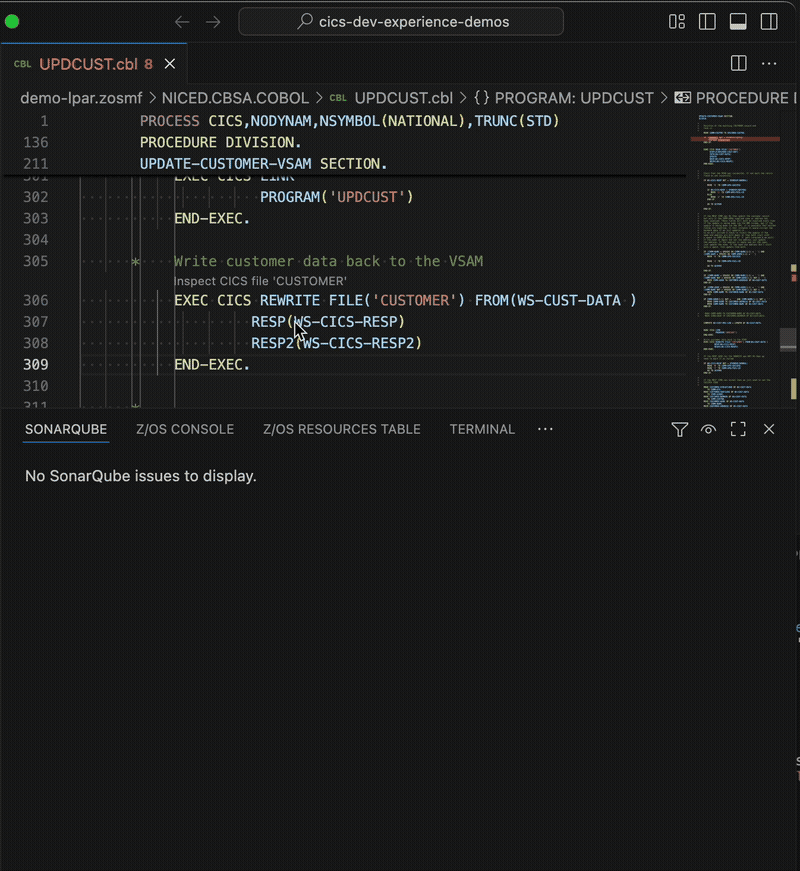Open the cics-dev-experience-demos search box
800x871 pixels.
tap(401, 22)
